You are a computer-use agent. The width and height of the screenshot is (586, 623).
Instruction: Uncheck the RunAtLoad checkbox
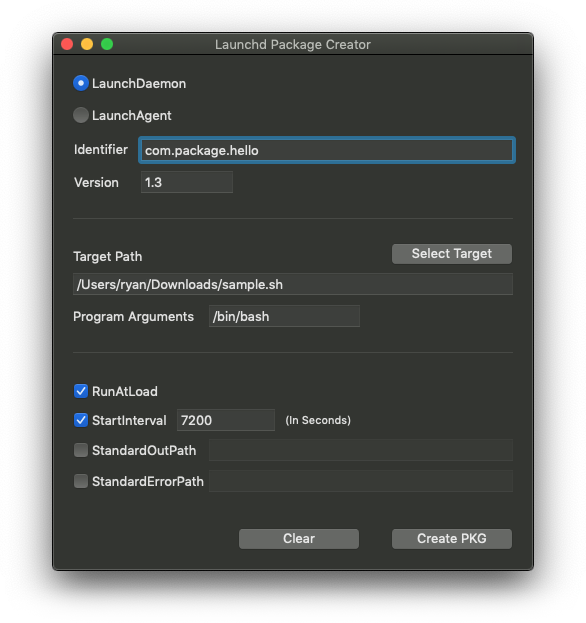pyautogui.click(x=81, y=391)
